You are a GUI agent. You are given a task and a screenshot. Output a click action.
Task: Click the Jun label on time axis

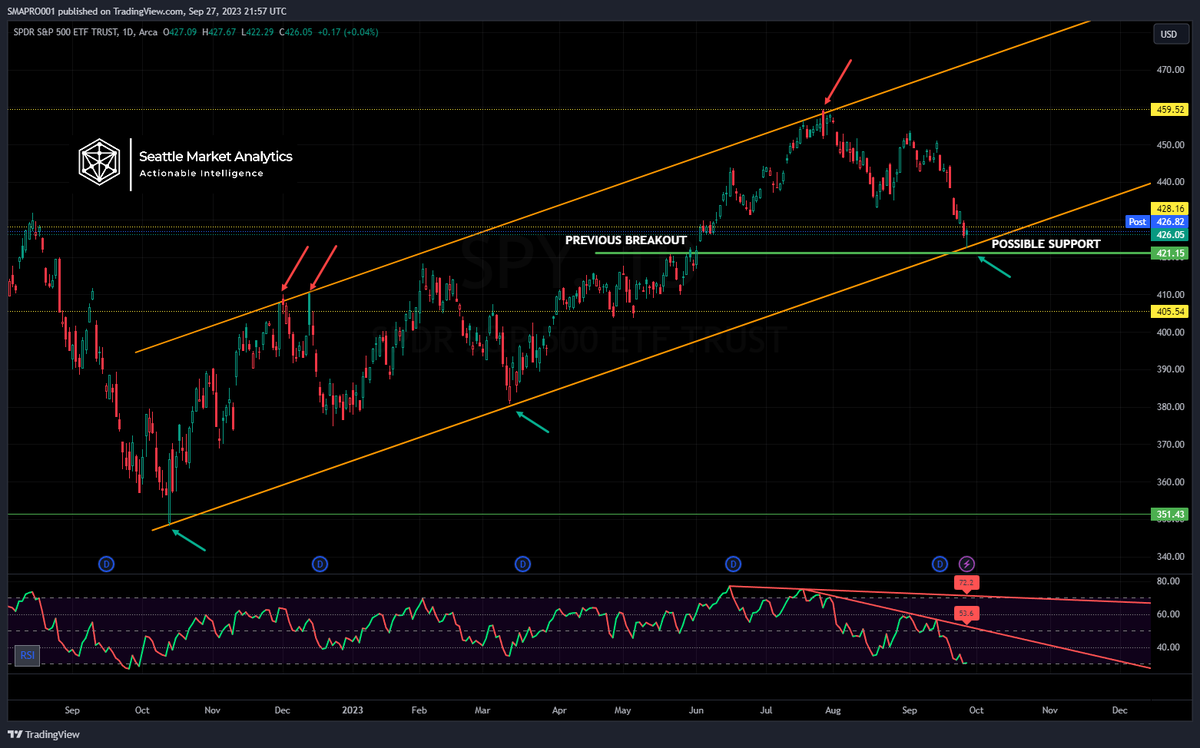click(x=695, y=710)
